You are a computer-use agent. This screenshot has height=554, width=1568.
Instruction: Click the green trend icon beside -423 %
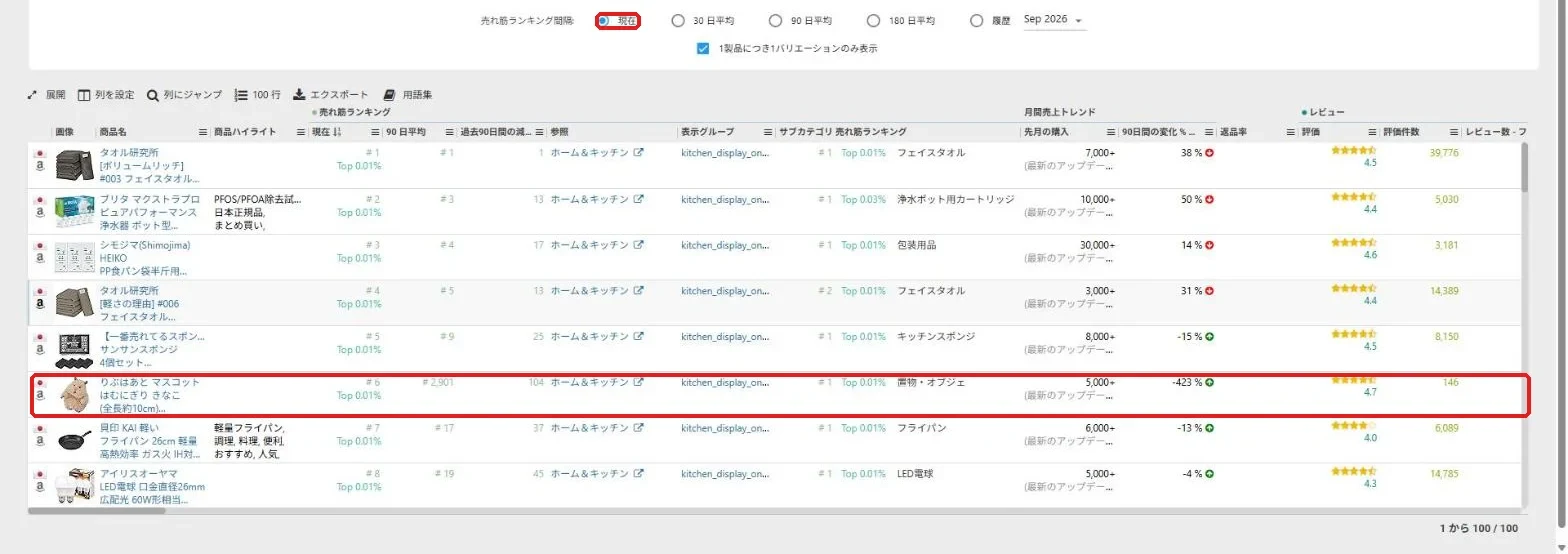tap(1210, 382)
